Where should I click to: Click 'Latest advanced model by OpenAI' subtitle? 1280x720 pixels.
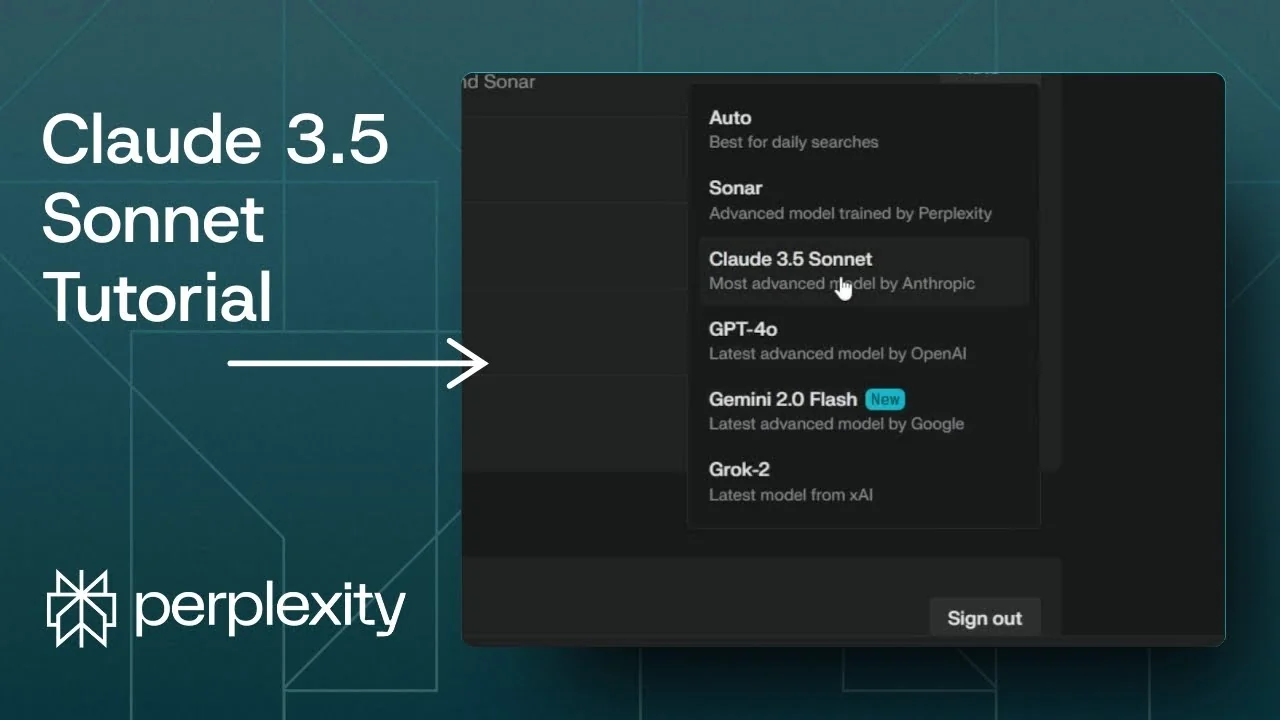[x=836, y=353]
